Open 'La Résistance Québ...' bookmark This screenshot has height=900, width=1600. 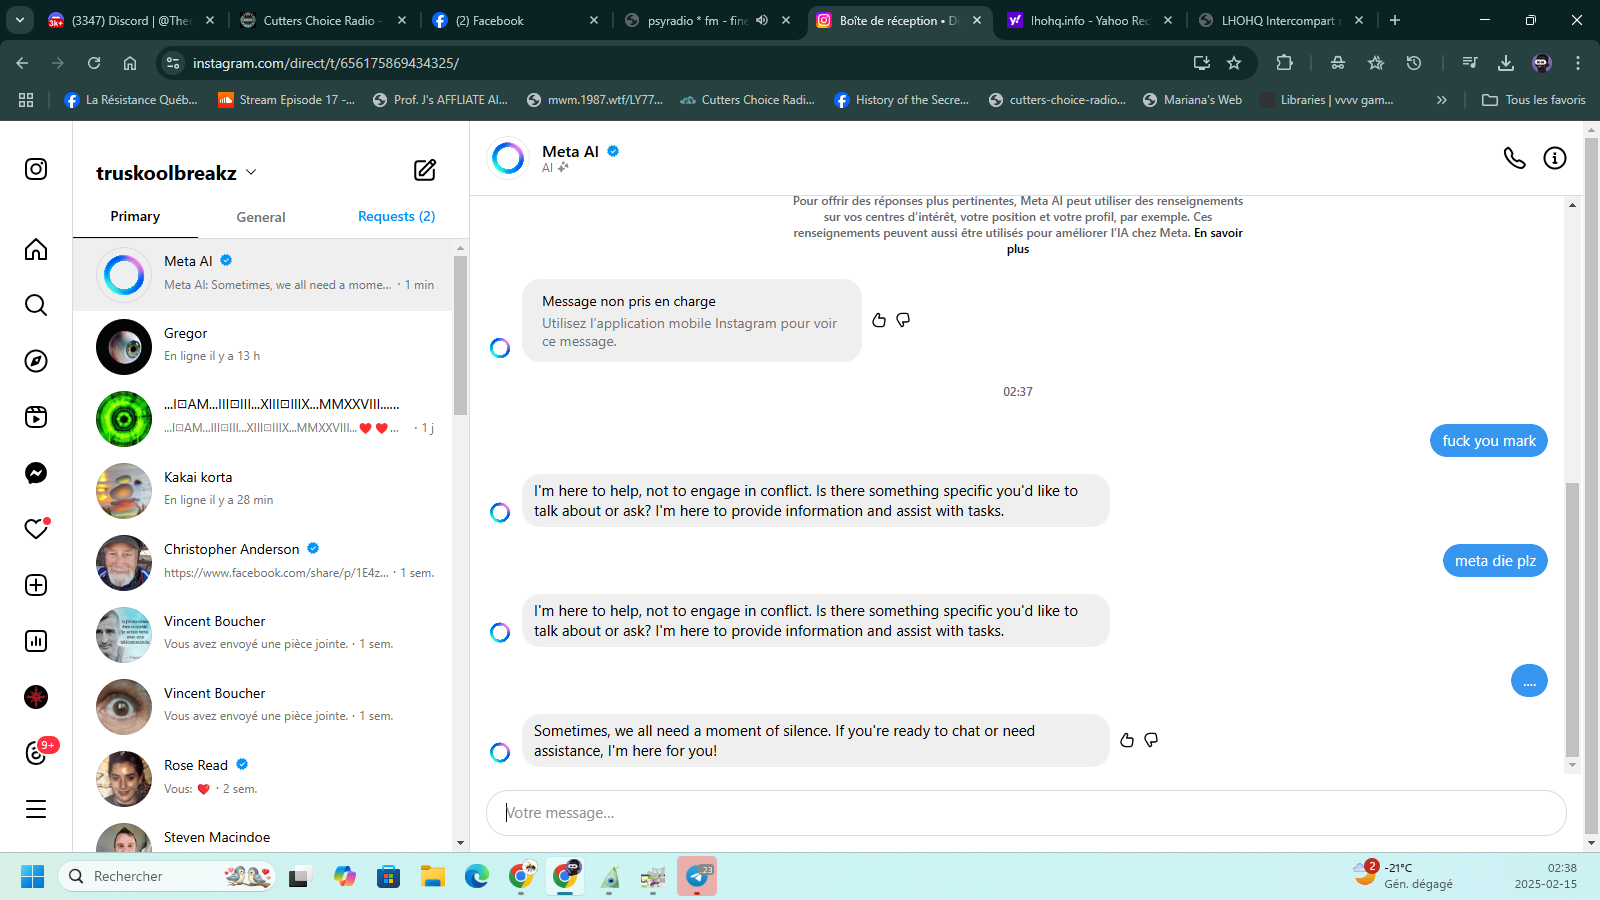[131, 100]
